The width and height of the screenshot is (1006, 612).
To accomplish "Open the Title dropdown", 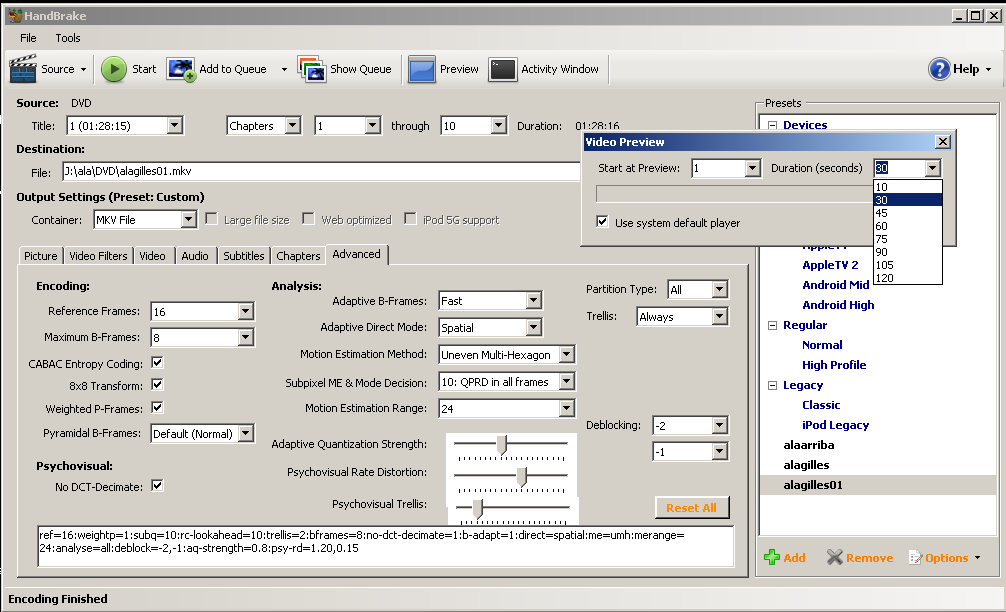I will [175, 126].
